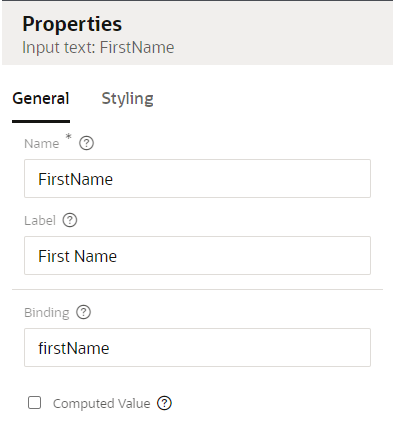Click inside the Label field 'First Name'

197,256
